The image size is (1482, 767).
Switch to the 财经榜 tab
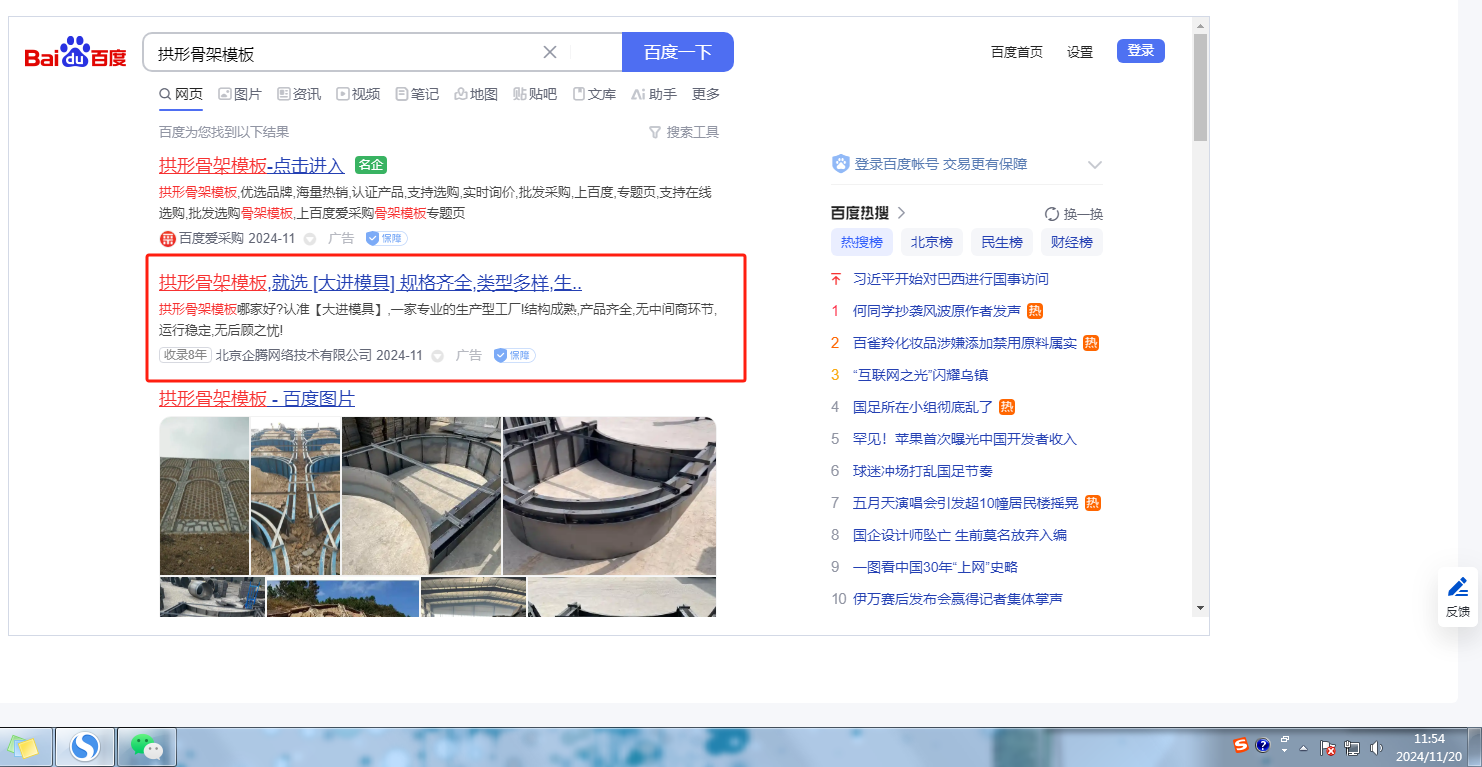point(1072,242)
